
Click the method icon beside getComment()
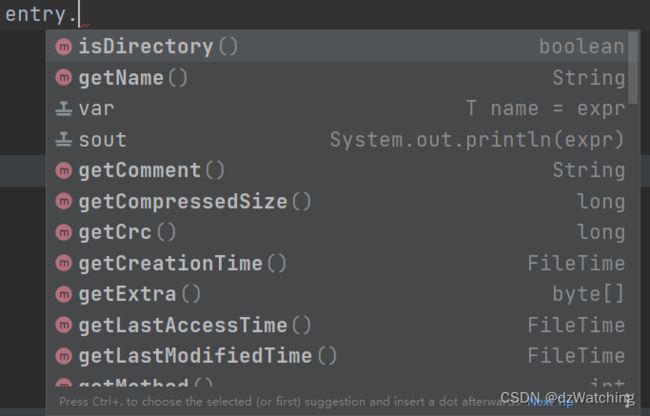point(64,170)
